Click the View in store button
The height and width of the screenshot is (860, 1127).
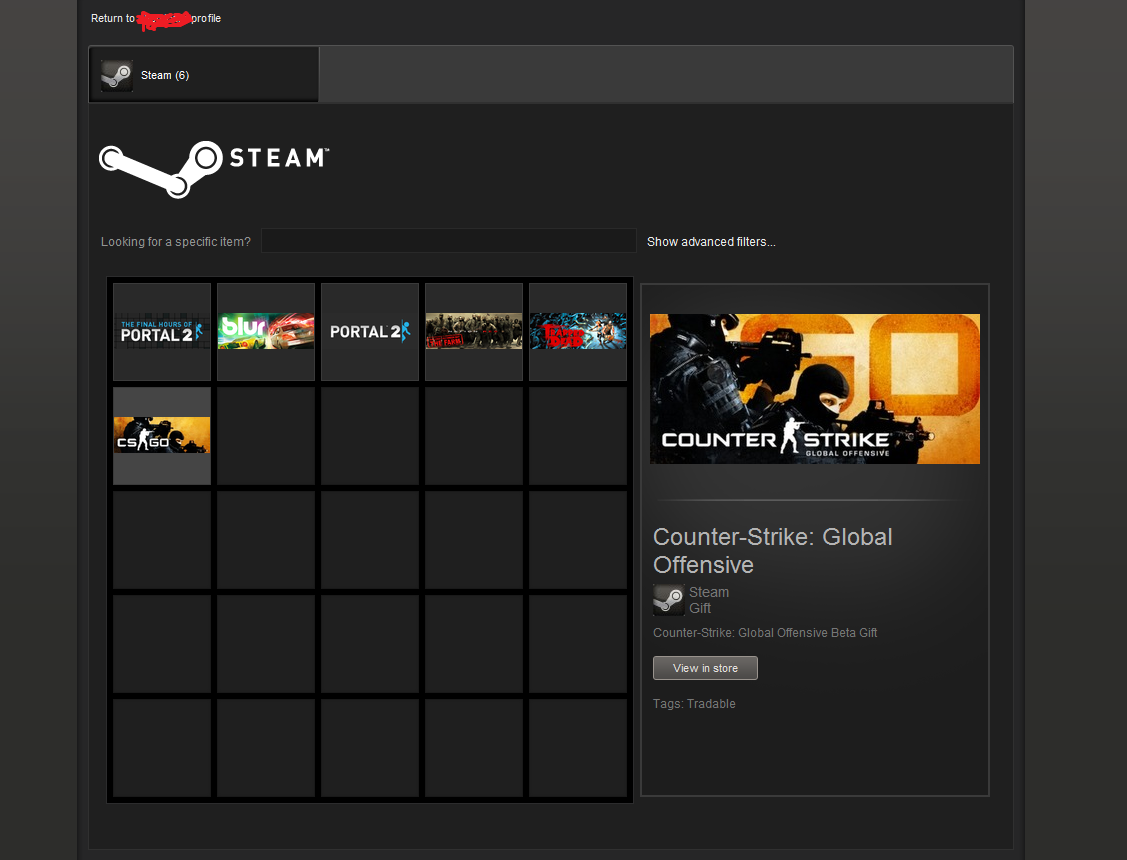[x=705, y=667]
